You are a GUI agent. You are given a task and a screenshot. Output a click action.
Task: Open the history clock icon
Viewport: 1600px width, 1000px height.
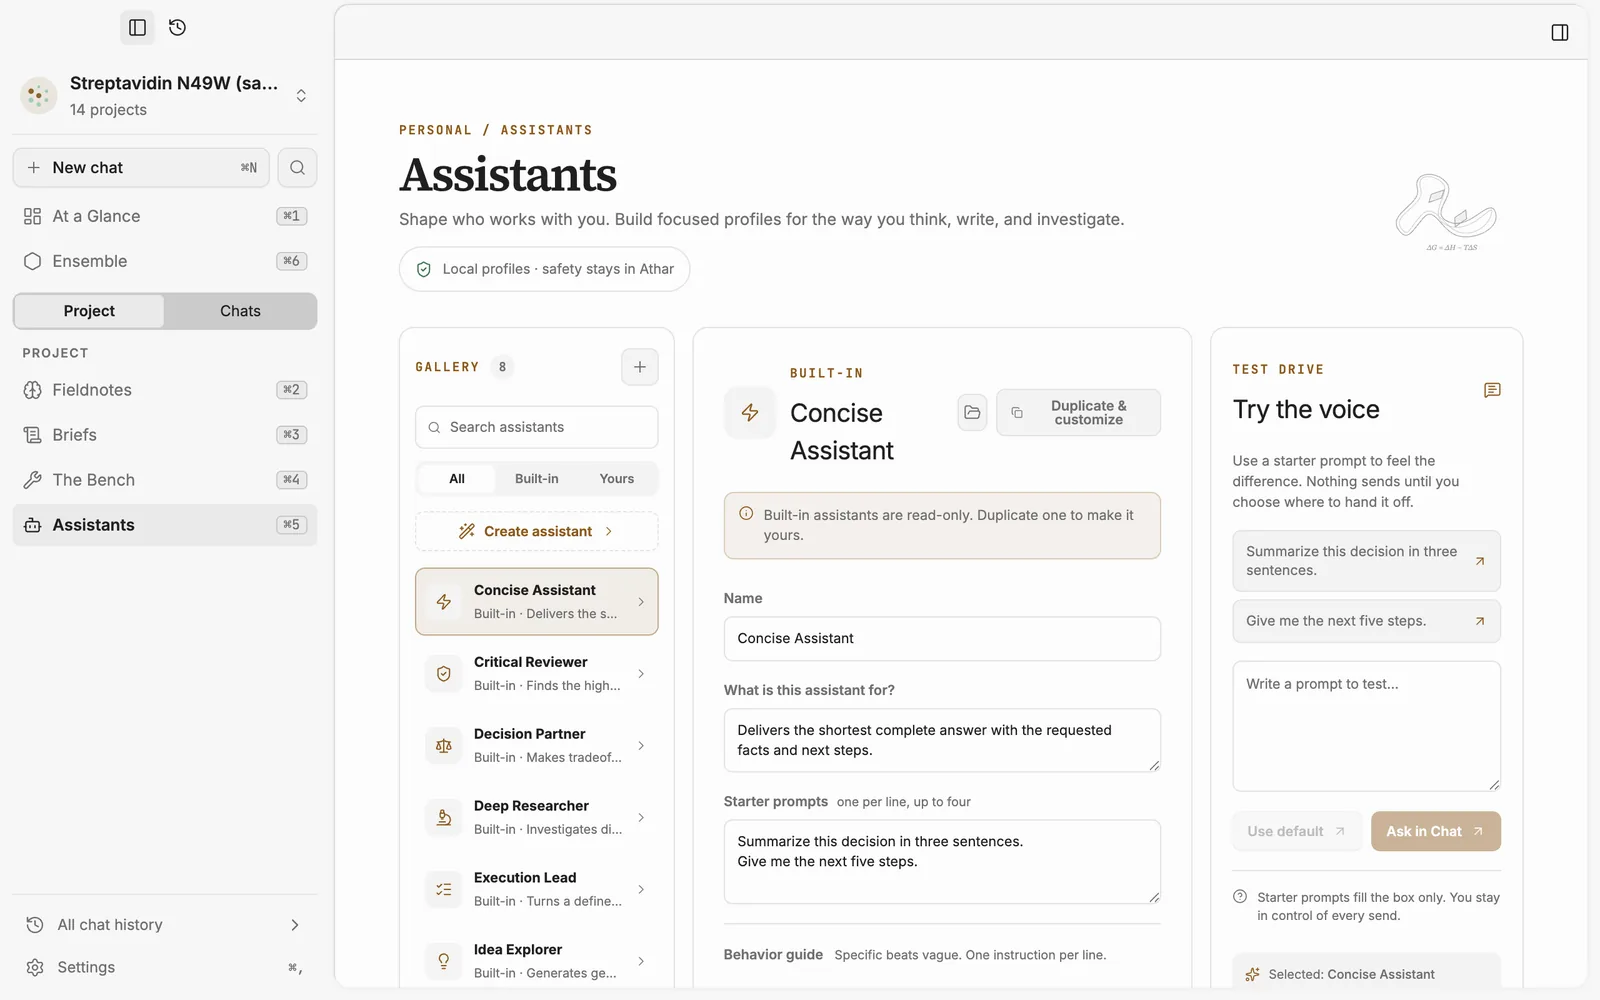(178, 28)
